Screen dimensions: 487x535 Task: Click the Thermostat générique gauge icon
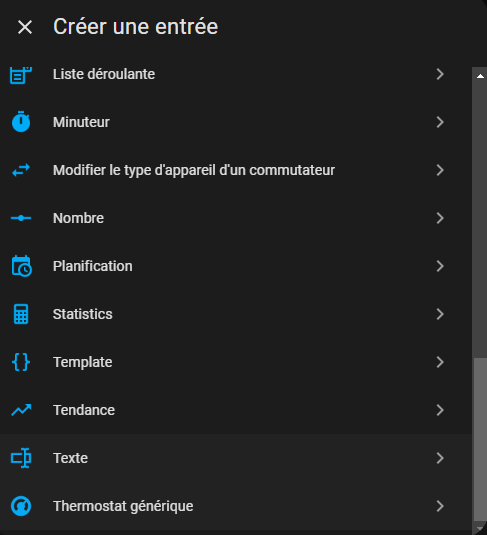[21, 506]
